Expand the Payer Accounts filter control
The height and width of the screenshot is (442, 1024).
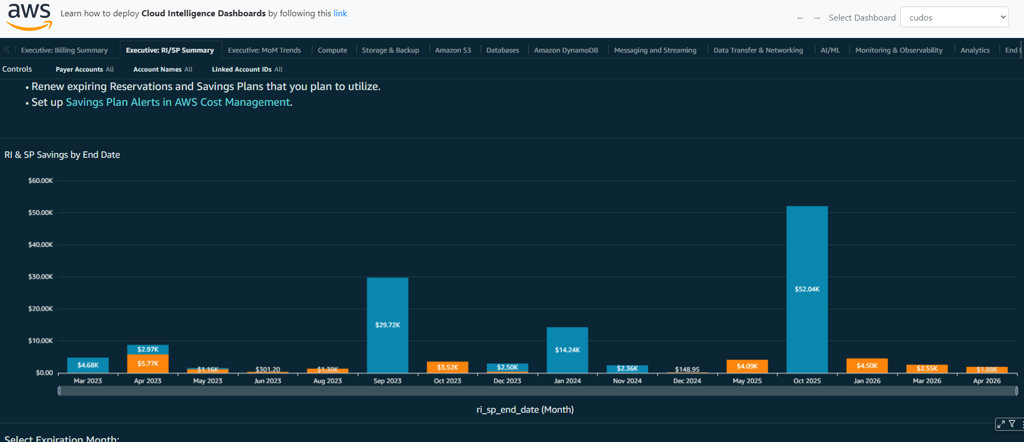pyautogui.click(x=84, y=70)
